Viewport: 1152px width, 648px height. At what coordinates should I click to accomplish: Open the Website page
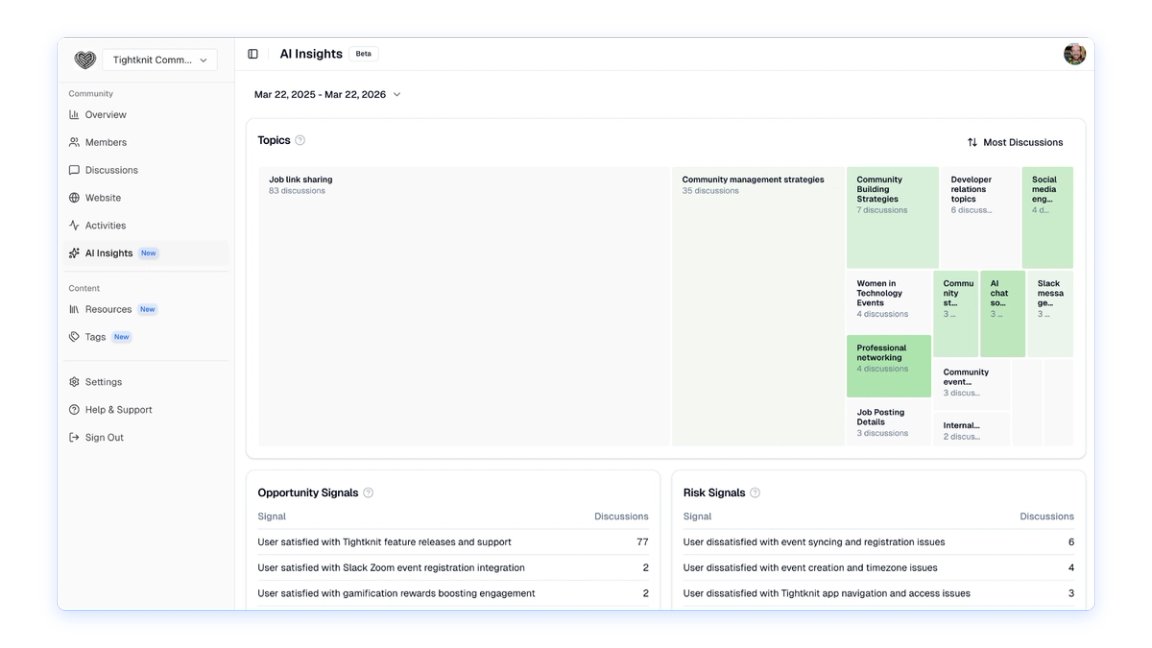(x=145, y=198)
